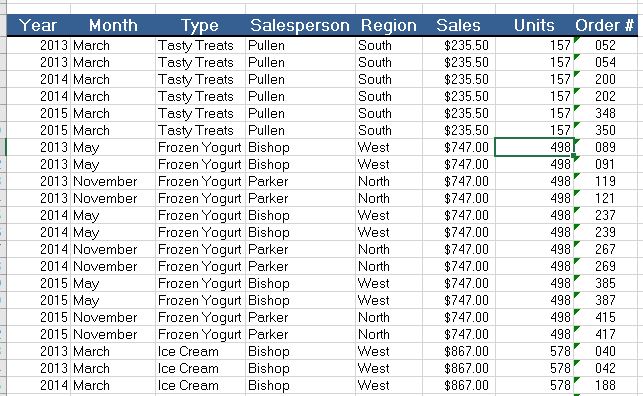Select order number cell 089
The width and height of the screenshot is (643, 396).
[x=605, y=147]
